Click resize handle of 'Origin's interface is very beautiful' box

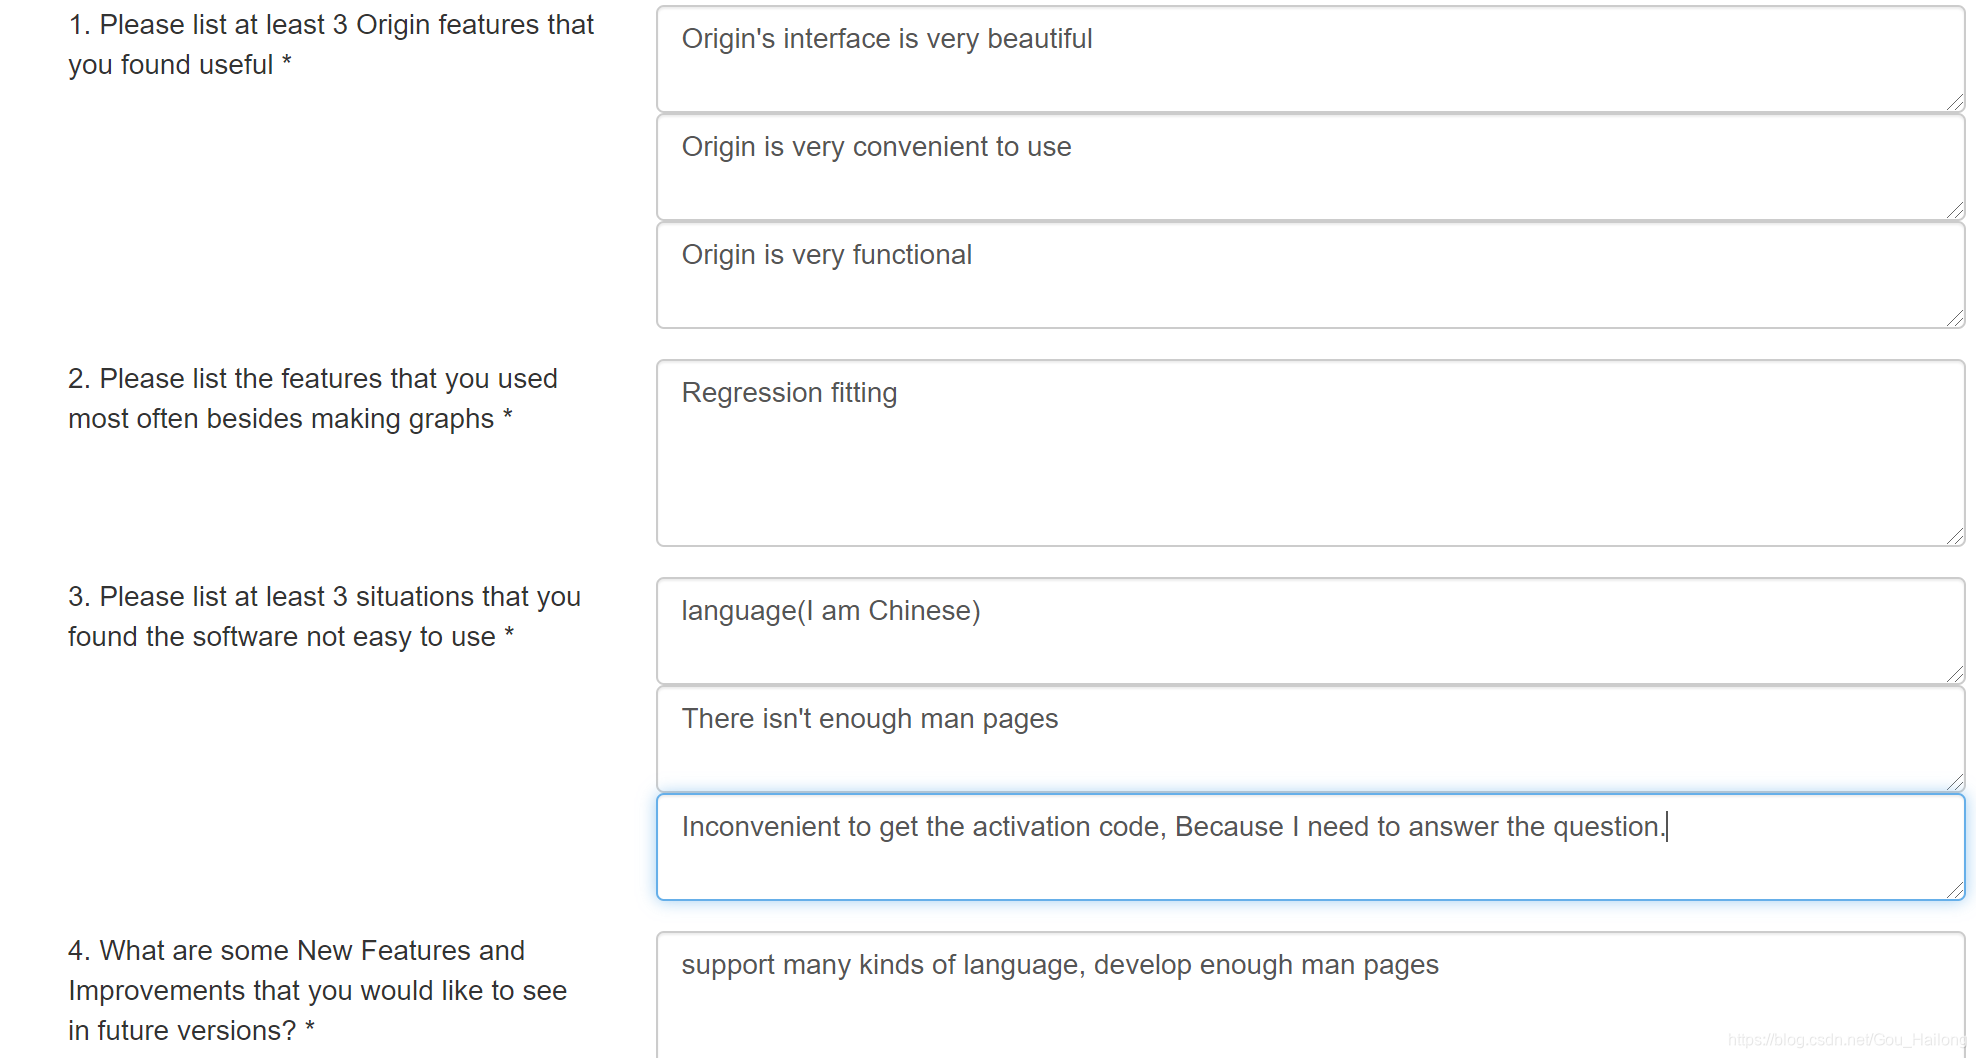click(x=1955, y=102)
